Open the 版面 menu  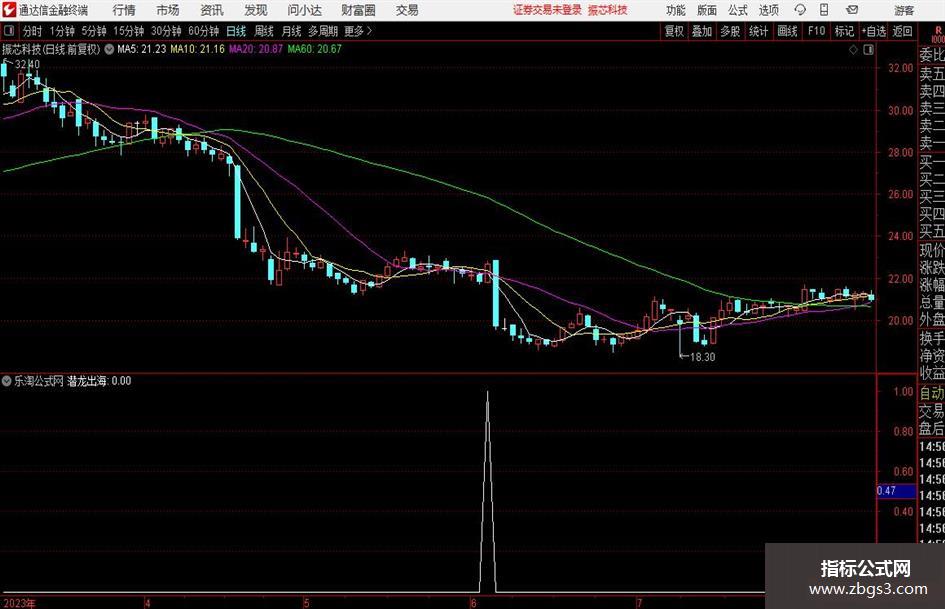pos(706,10)
